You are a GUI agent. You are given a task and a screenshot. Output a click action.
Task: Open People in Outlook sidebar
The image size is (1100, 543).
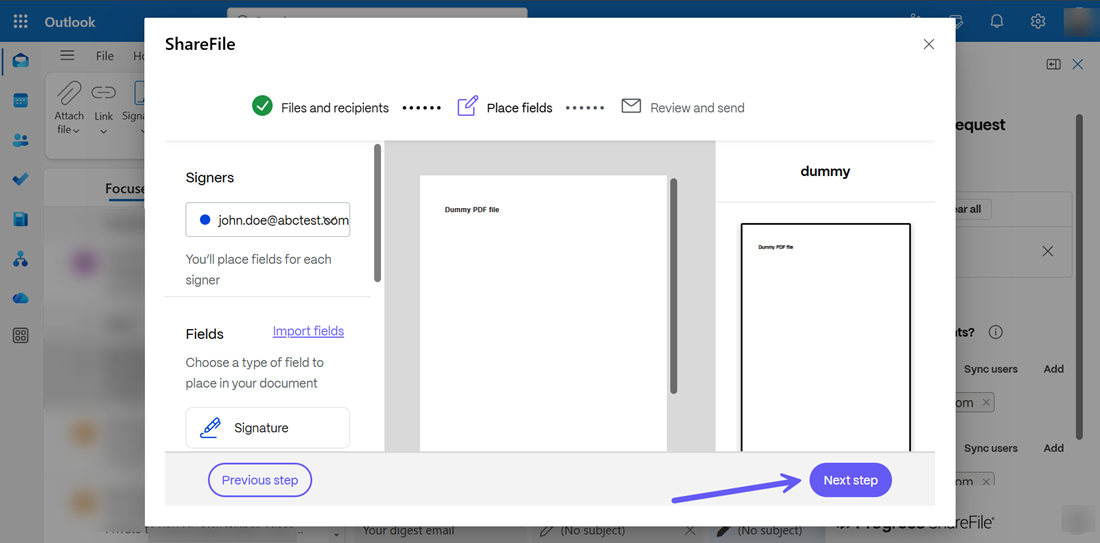pyautogui.click(x=20, y=140)
